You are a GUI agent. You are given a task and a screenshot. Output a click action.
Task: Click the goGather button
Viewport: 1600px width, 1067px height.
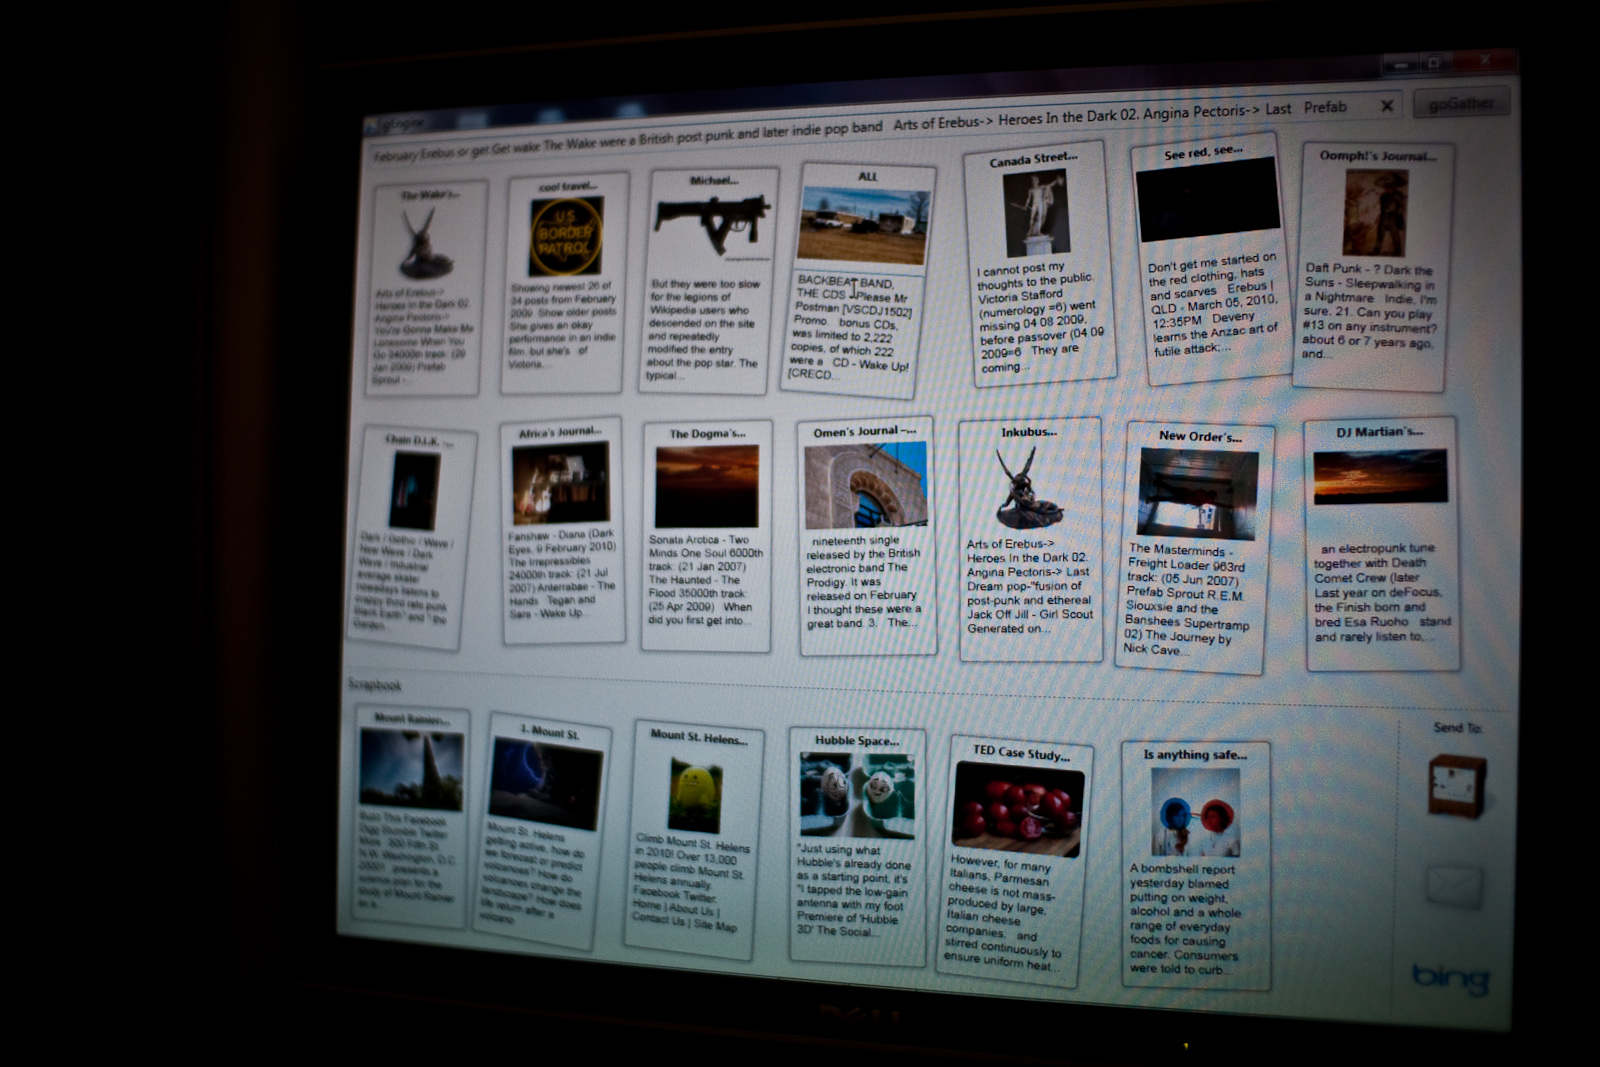coord(1461,103)
